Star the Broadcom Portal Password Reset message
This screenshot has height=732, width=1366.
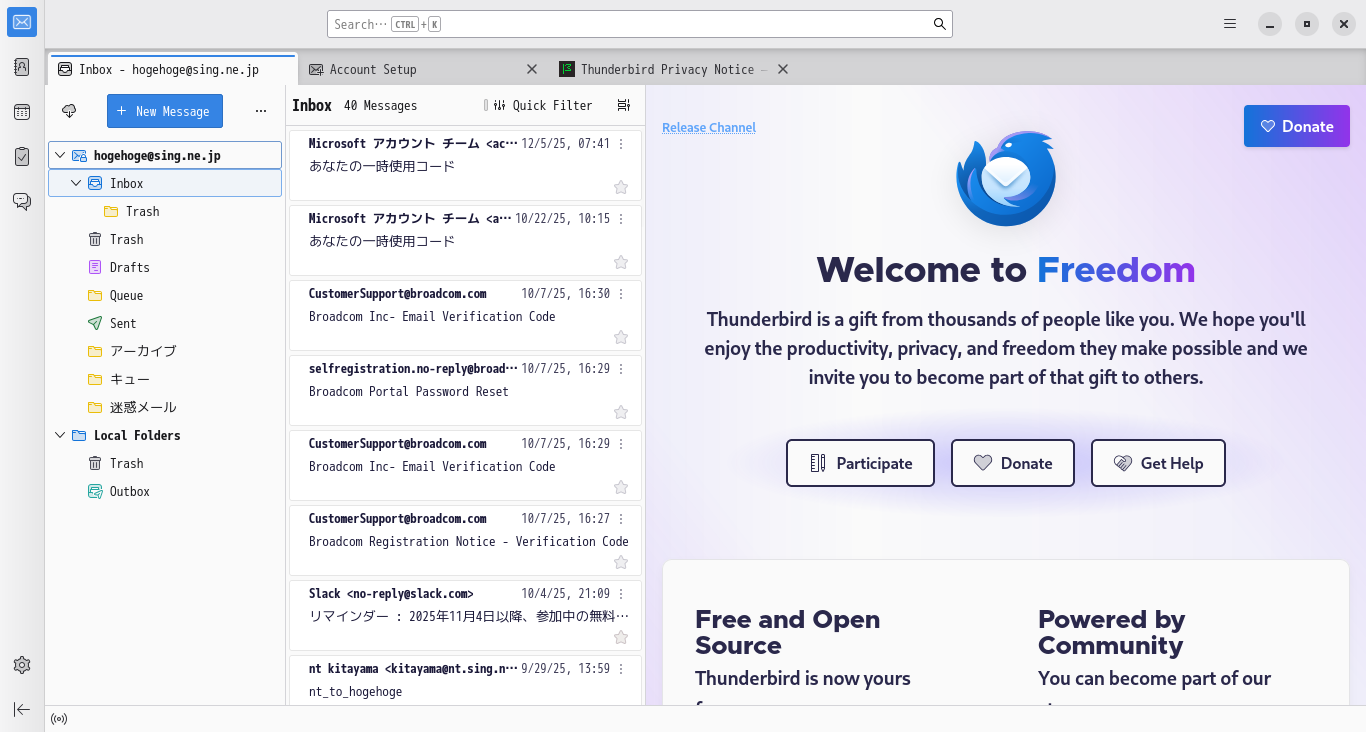tap(621, 412)
